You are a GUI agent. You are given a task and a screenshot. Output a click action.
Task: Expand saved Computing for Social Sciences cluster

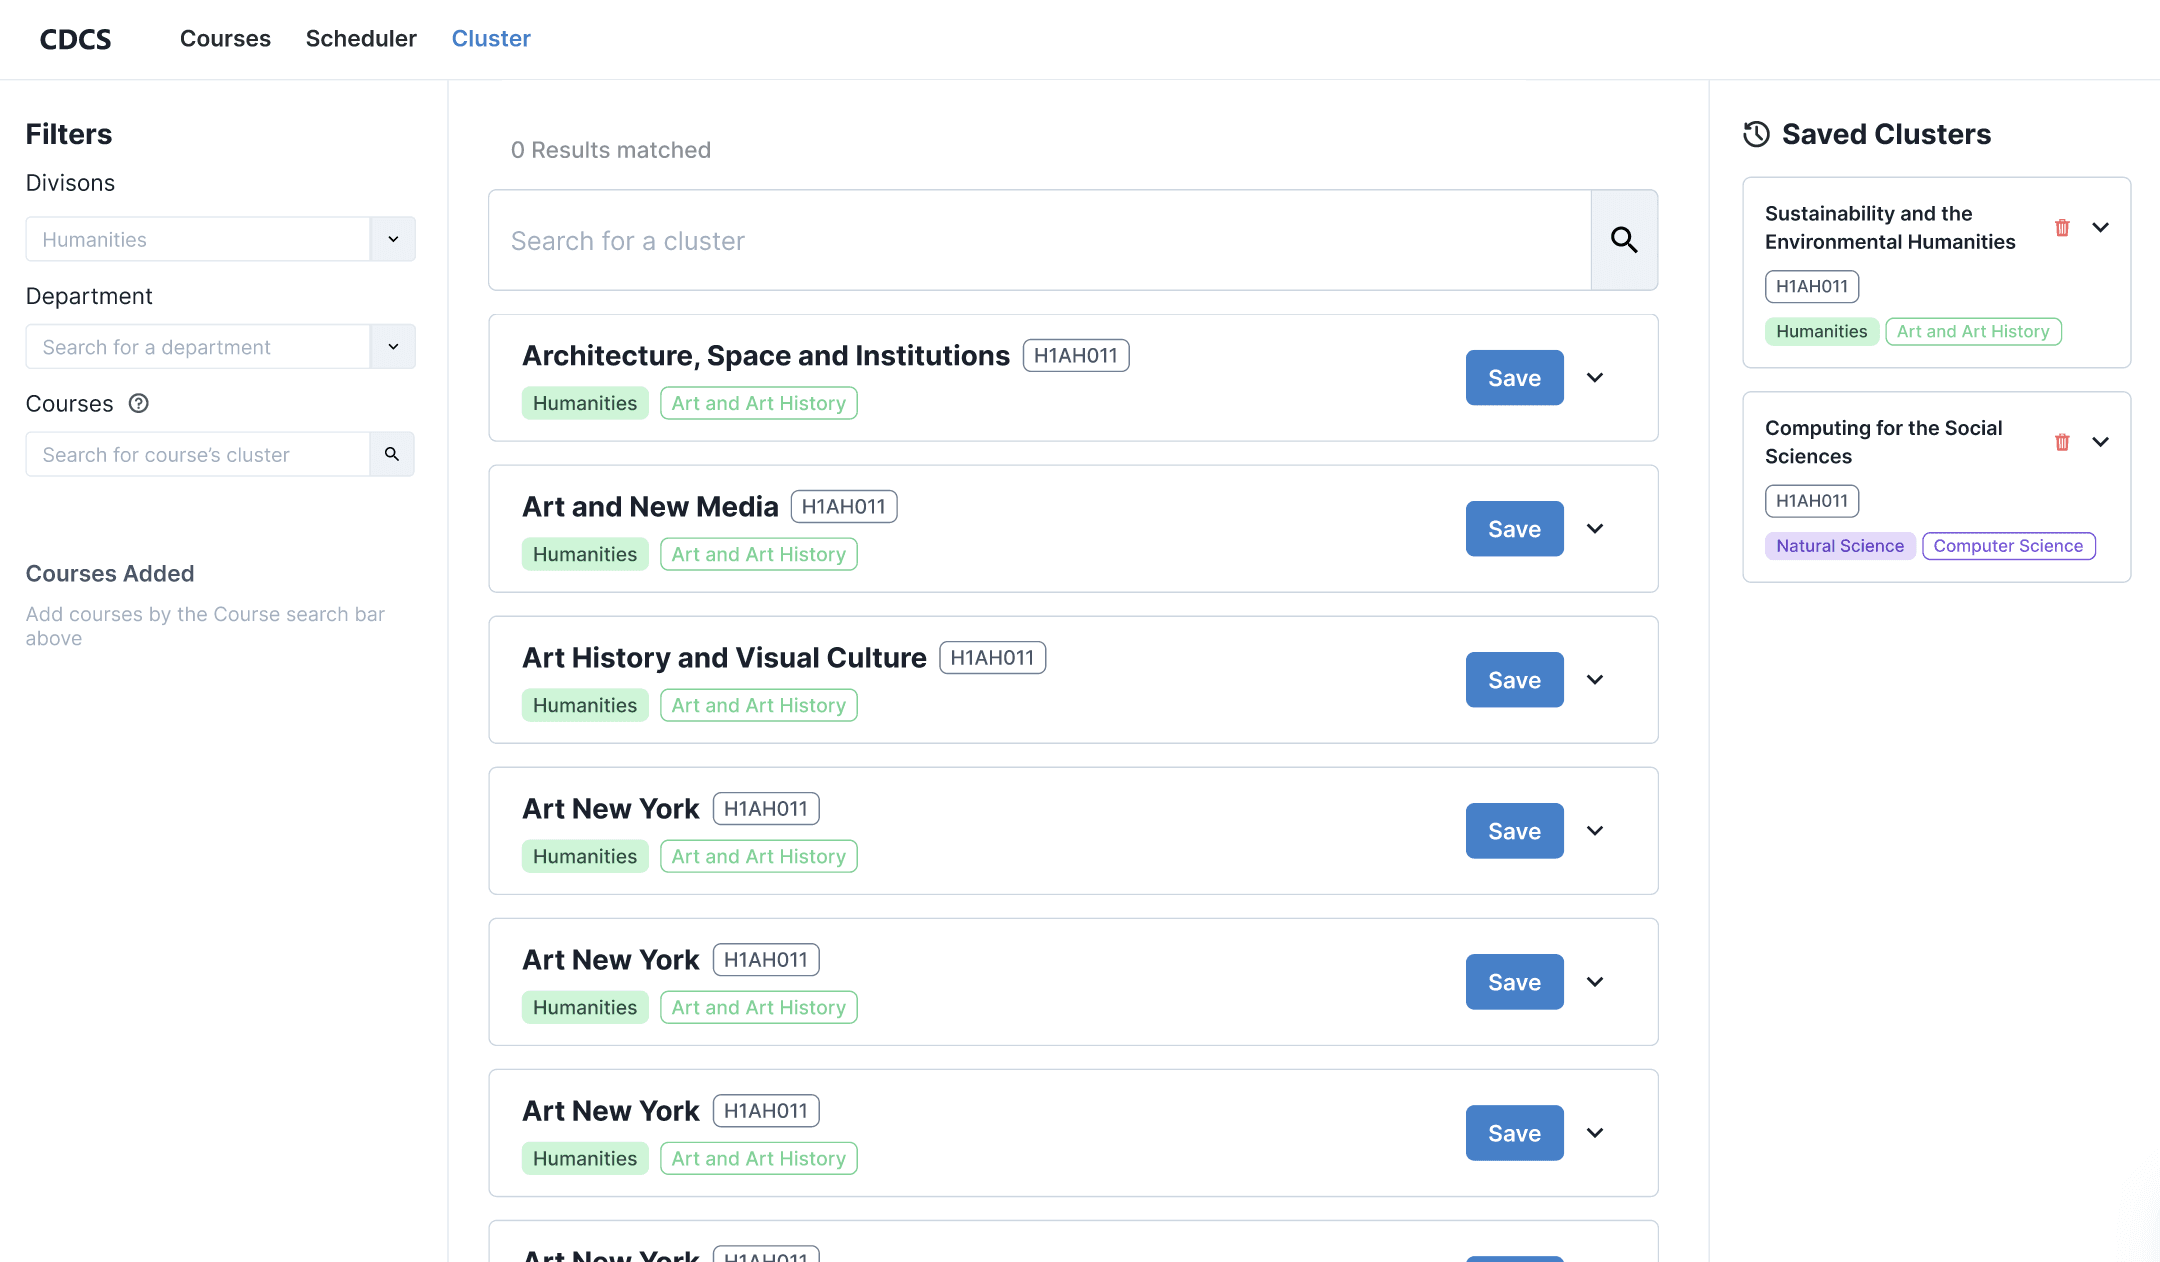coord(2101,442)
